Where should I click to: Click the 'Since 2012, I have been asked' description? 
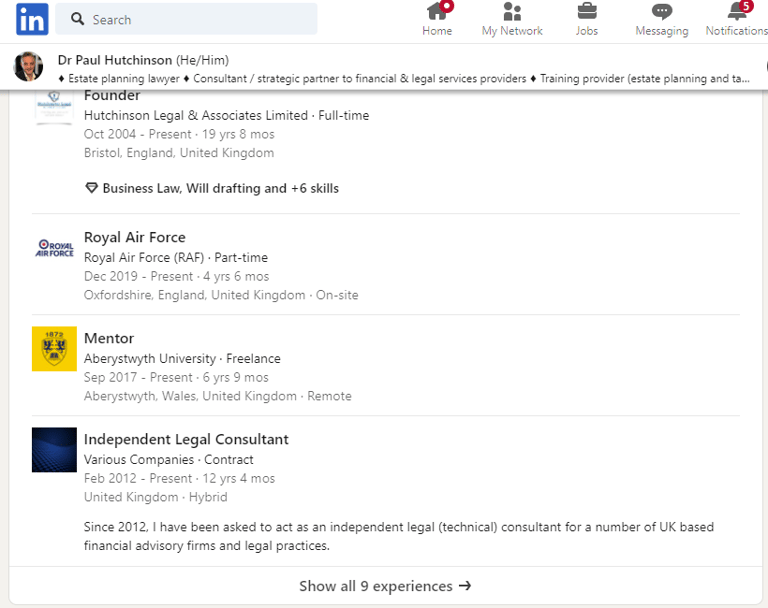[x=399, y=536]
